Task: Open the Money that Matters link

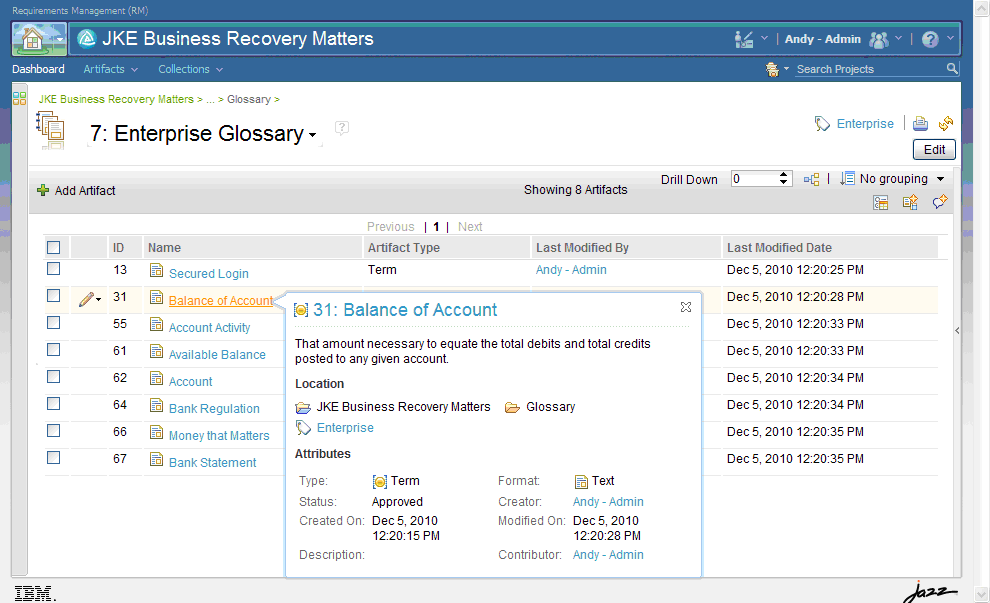Action: [219, 436]
